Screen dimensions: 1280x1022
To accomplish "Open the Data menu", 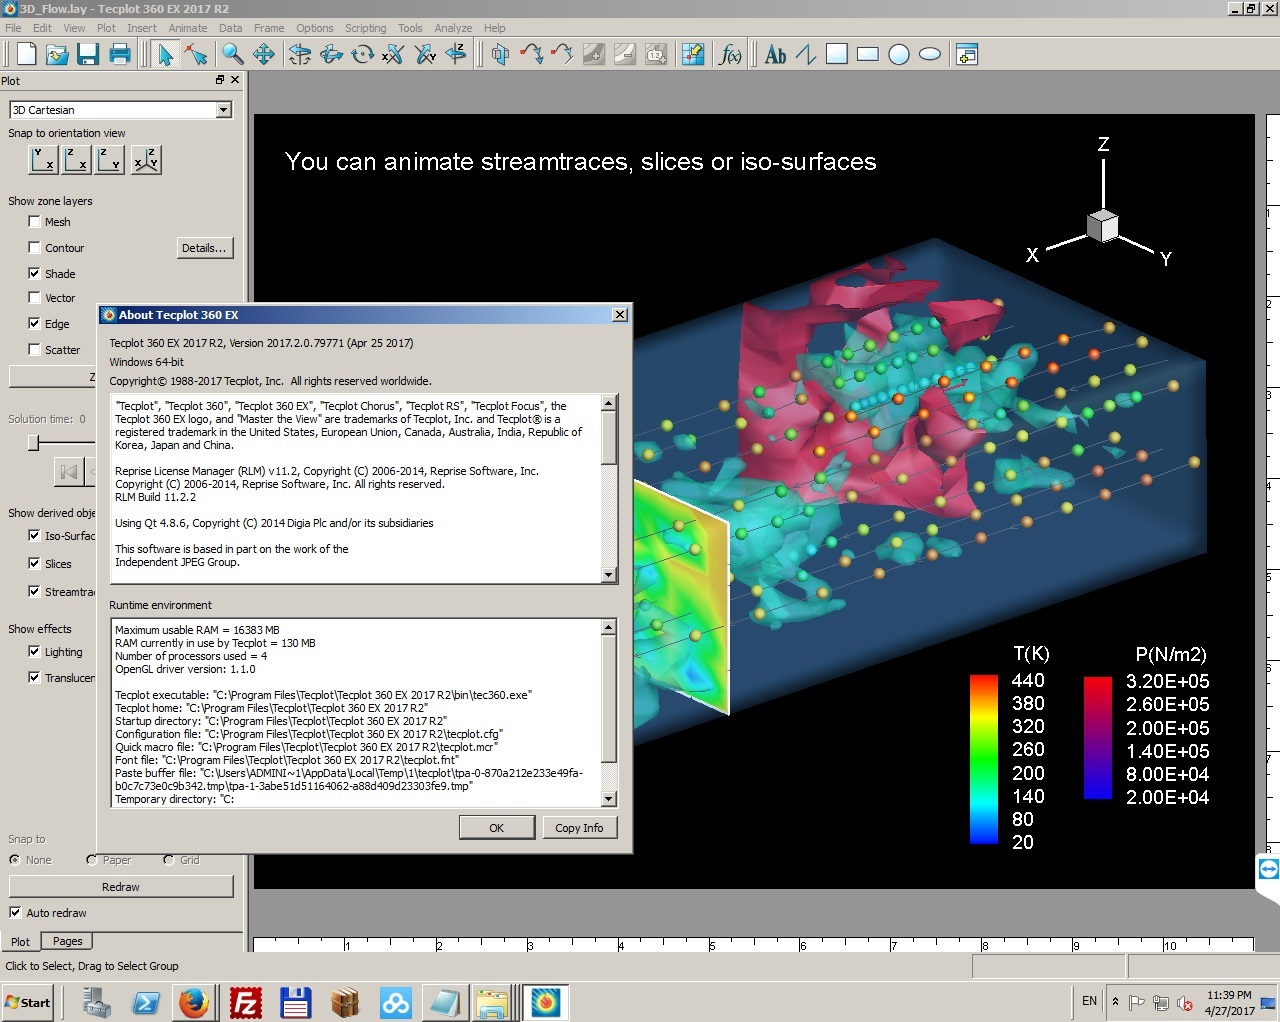I will [230, 28].
